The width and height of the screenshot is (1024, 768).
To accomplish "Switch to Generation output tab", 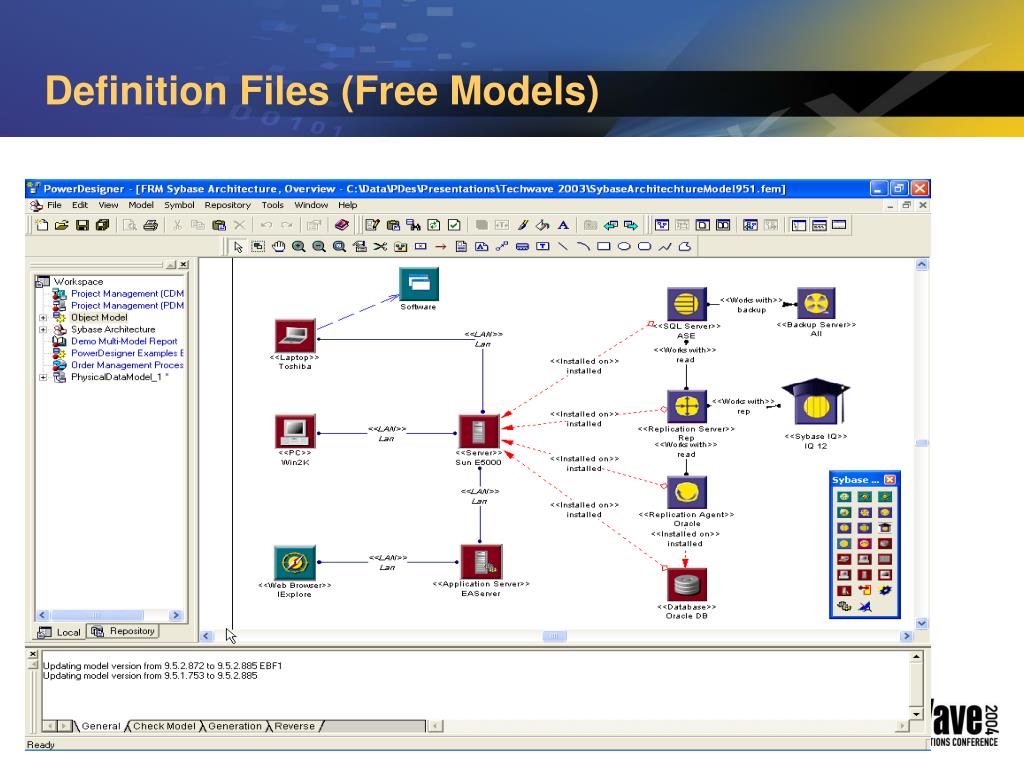I will pyautogui.click(x=234, y=726).
